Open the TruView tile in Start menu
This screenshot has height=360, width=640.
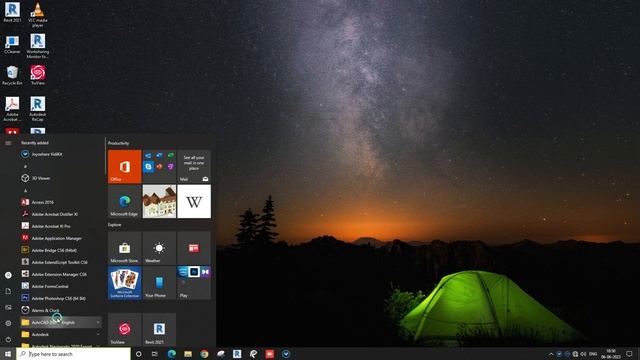(x=124, y=329)
